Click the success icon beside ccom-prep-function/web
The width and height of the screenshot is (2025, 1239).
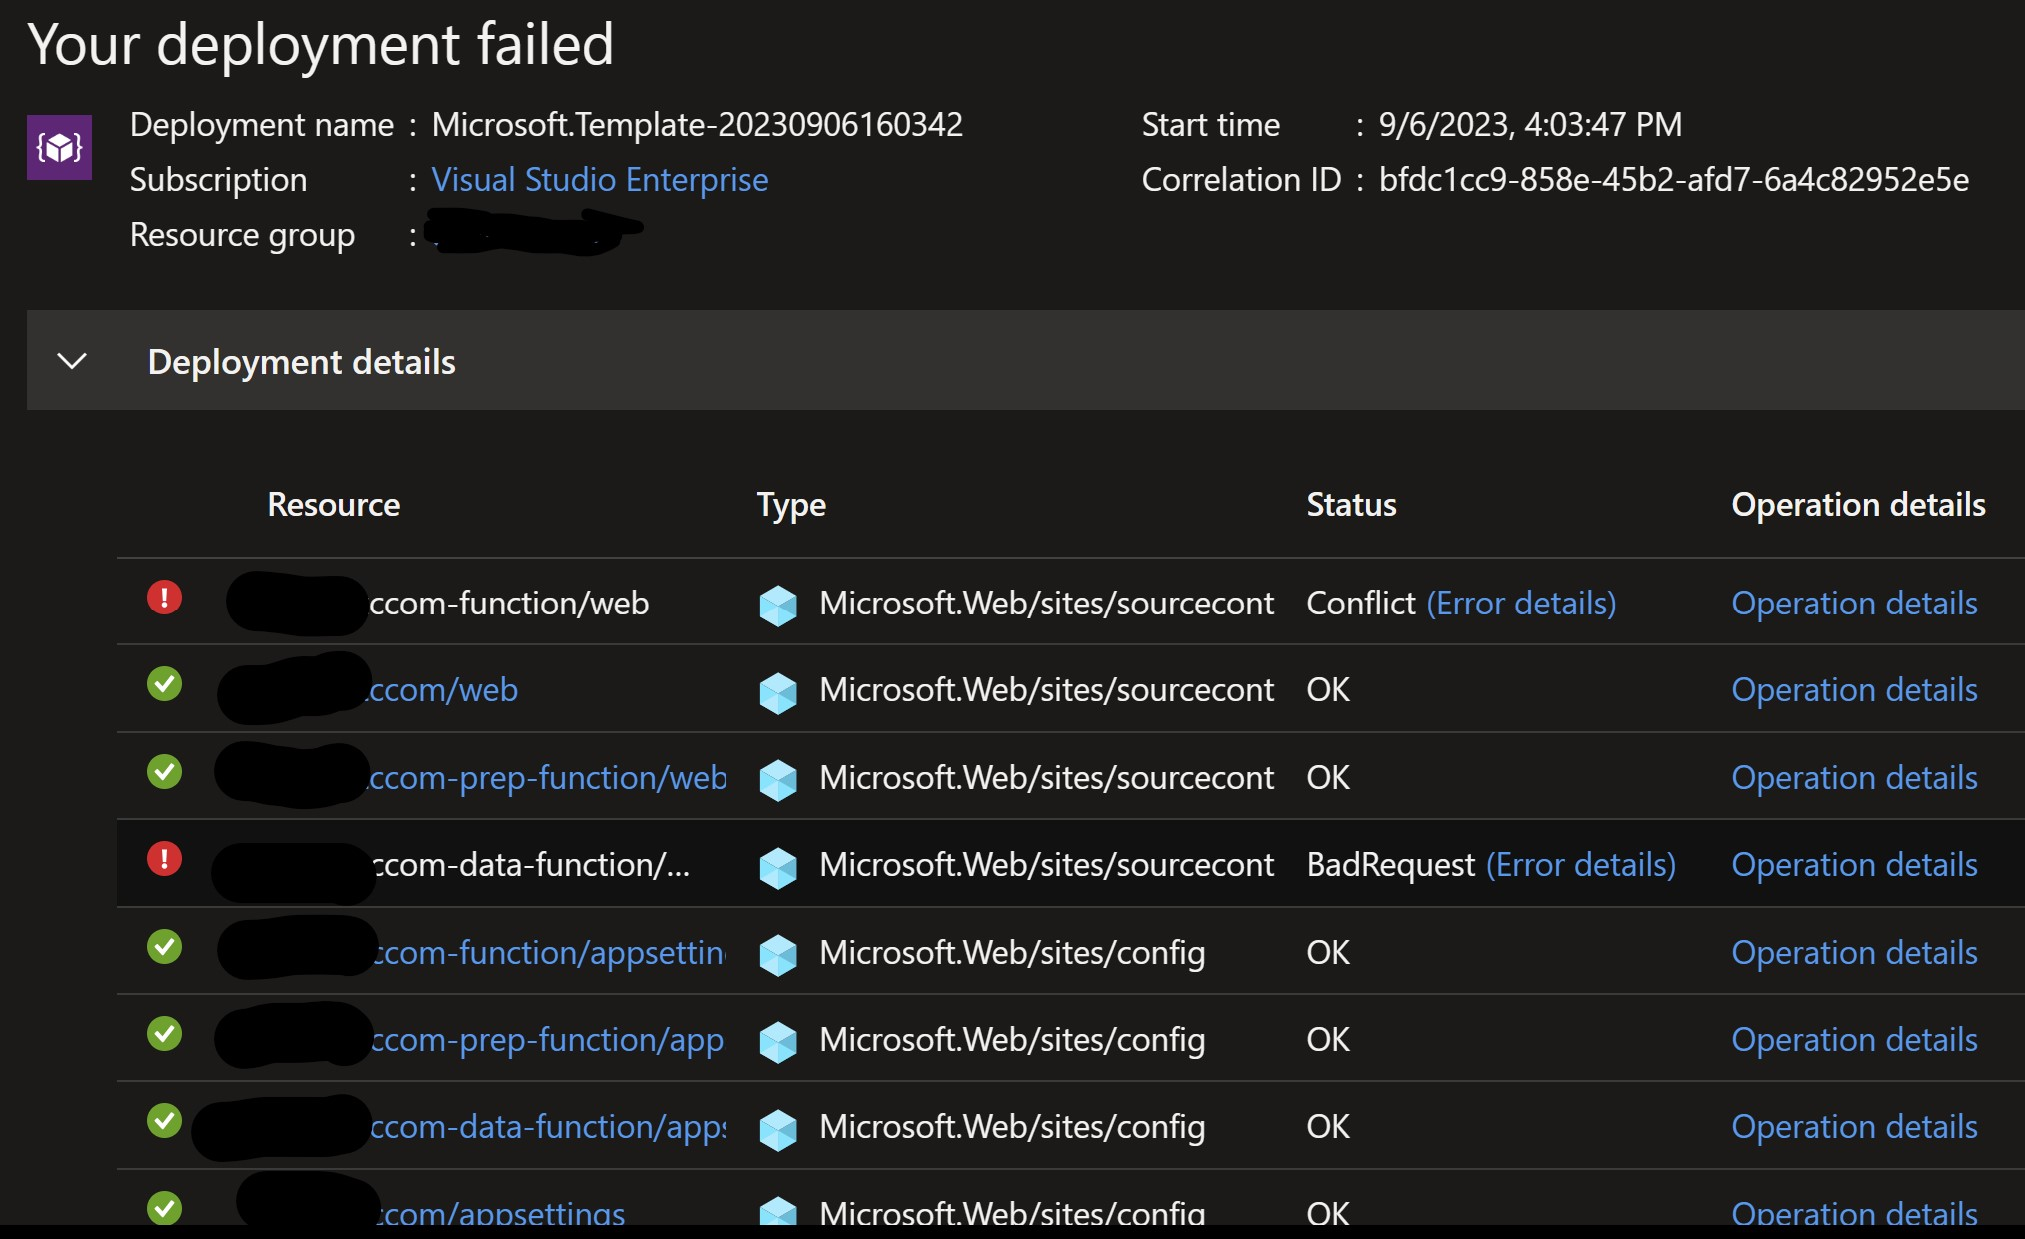point(164,771)
